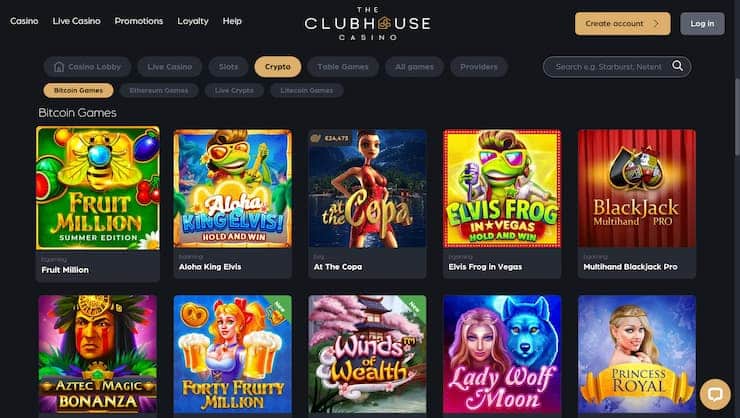The height and width of the screenshot is (418, 740).
Task: Open the live chat bubble icon
Action: (715, 394)
